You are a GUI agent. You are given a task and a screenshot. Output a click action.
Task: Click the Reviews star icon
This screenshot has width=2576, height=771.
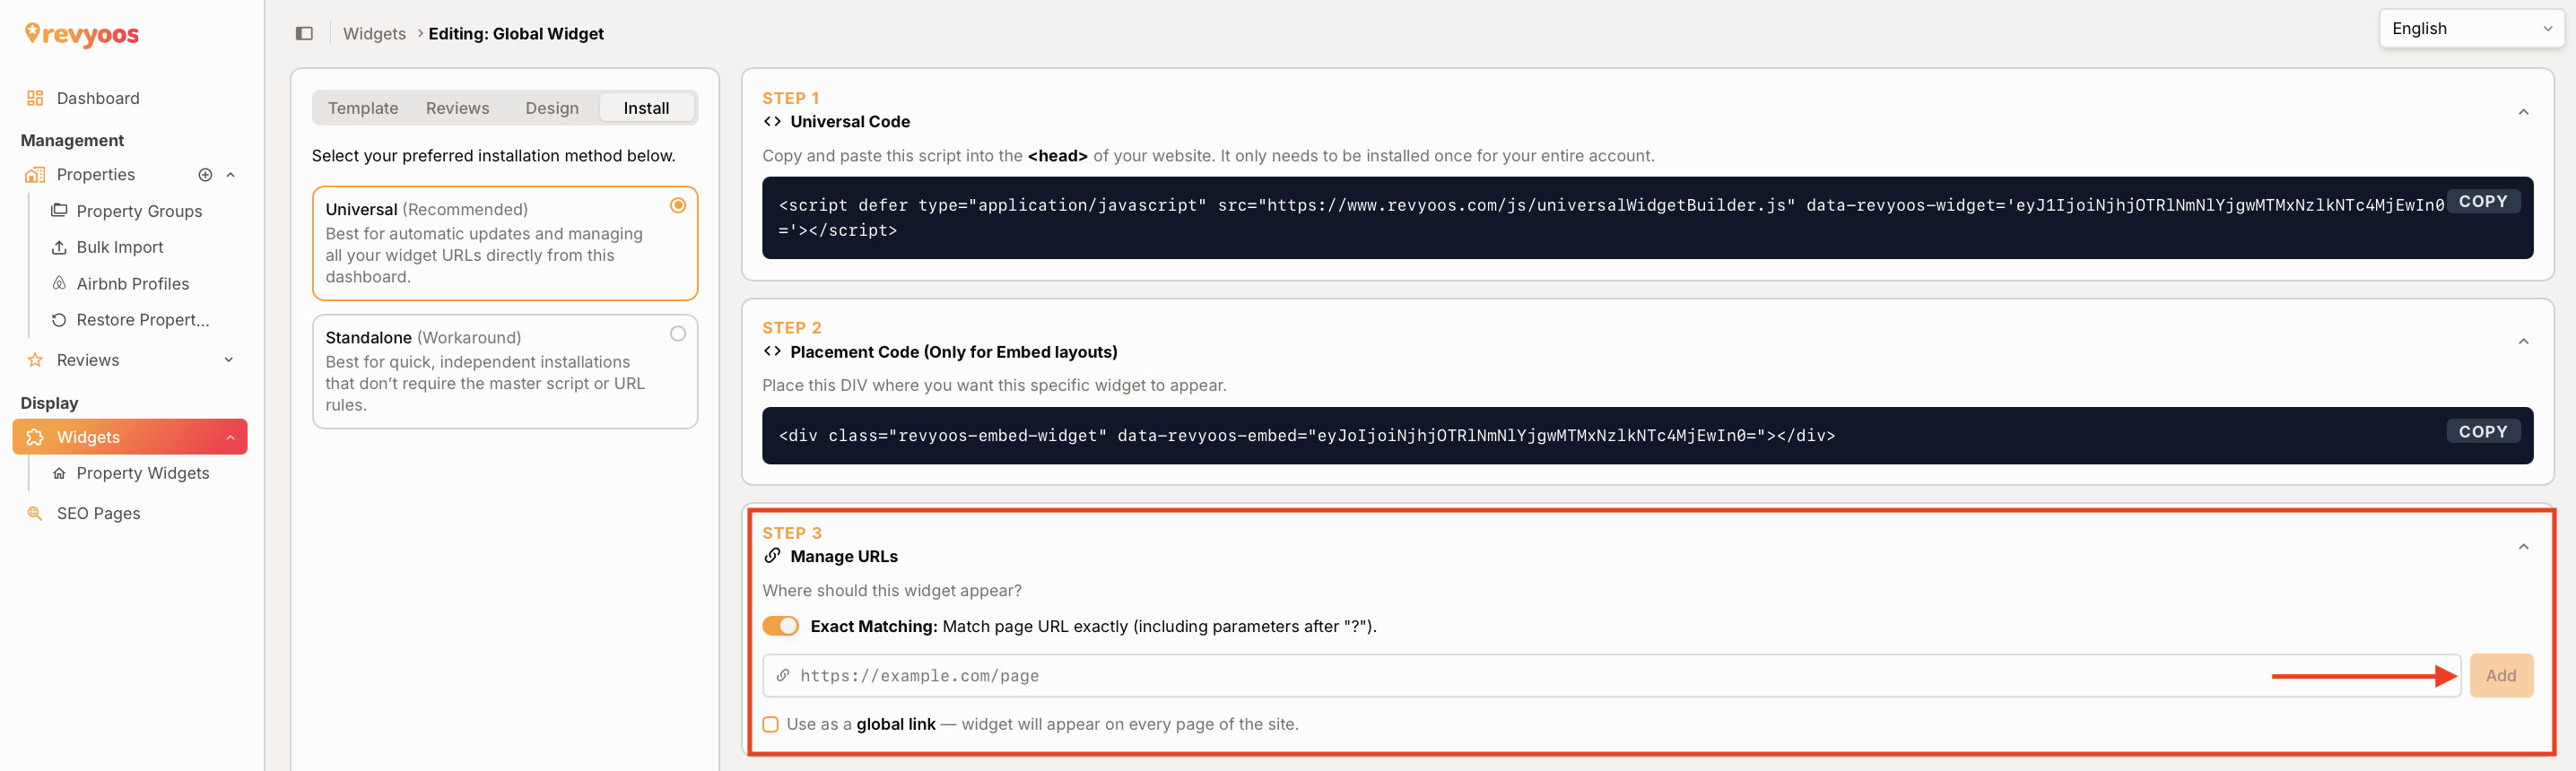(x=35, y=360)
